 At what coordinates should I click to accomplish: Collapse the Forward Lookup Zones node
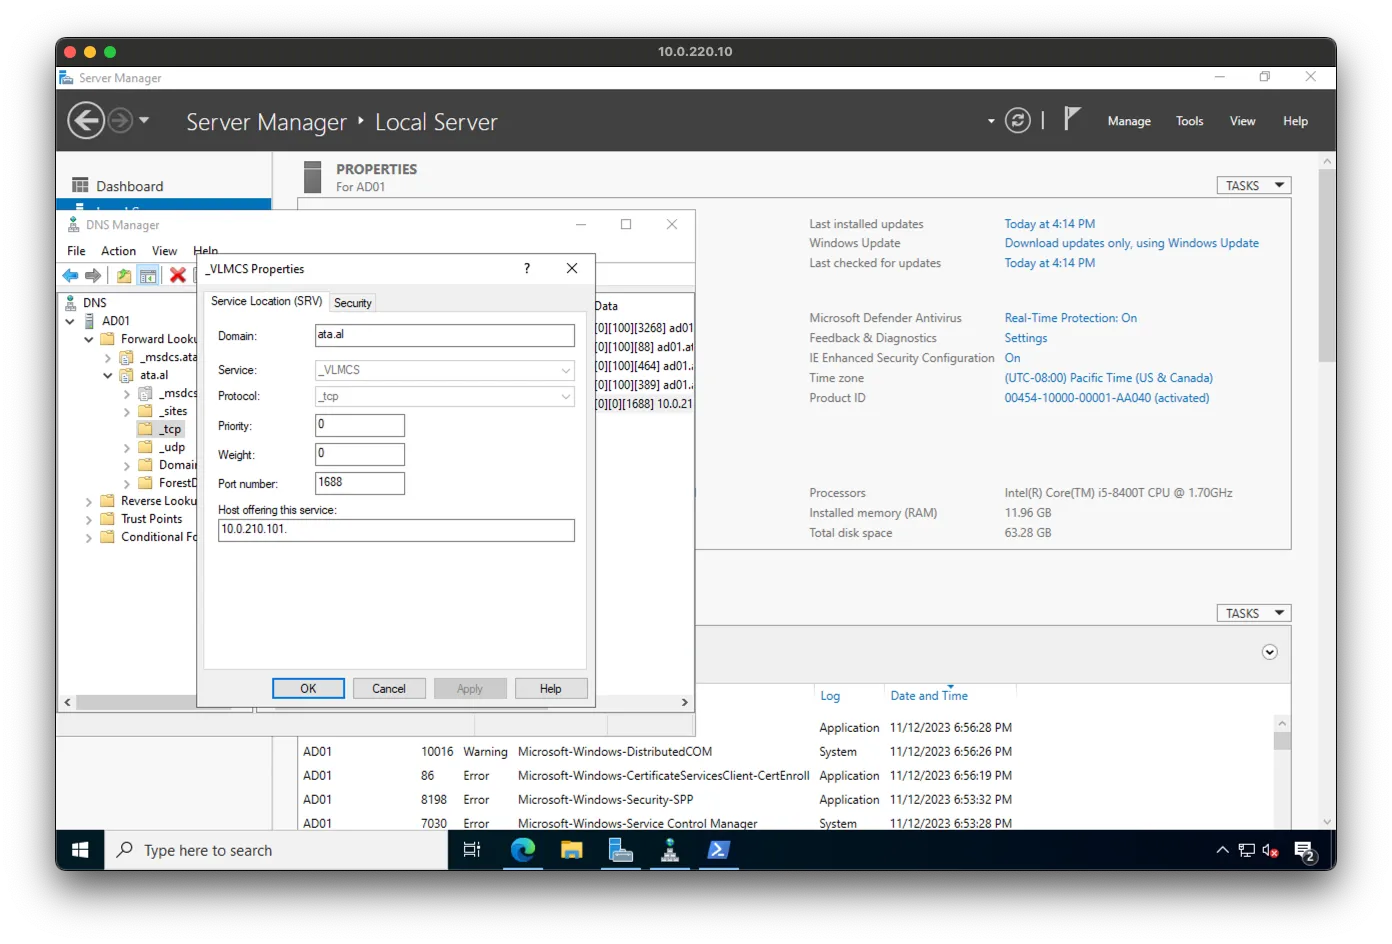coord(88,339)
